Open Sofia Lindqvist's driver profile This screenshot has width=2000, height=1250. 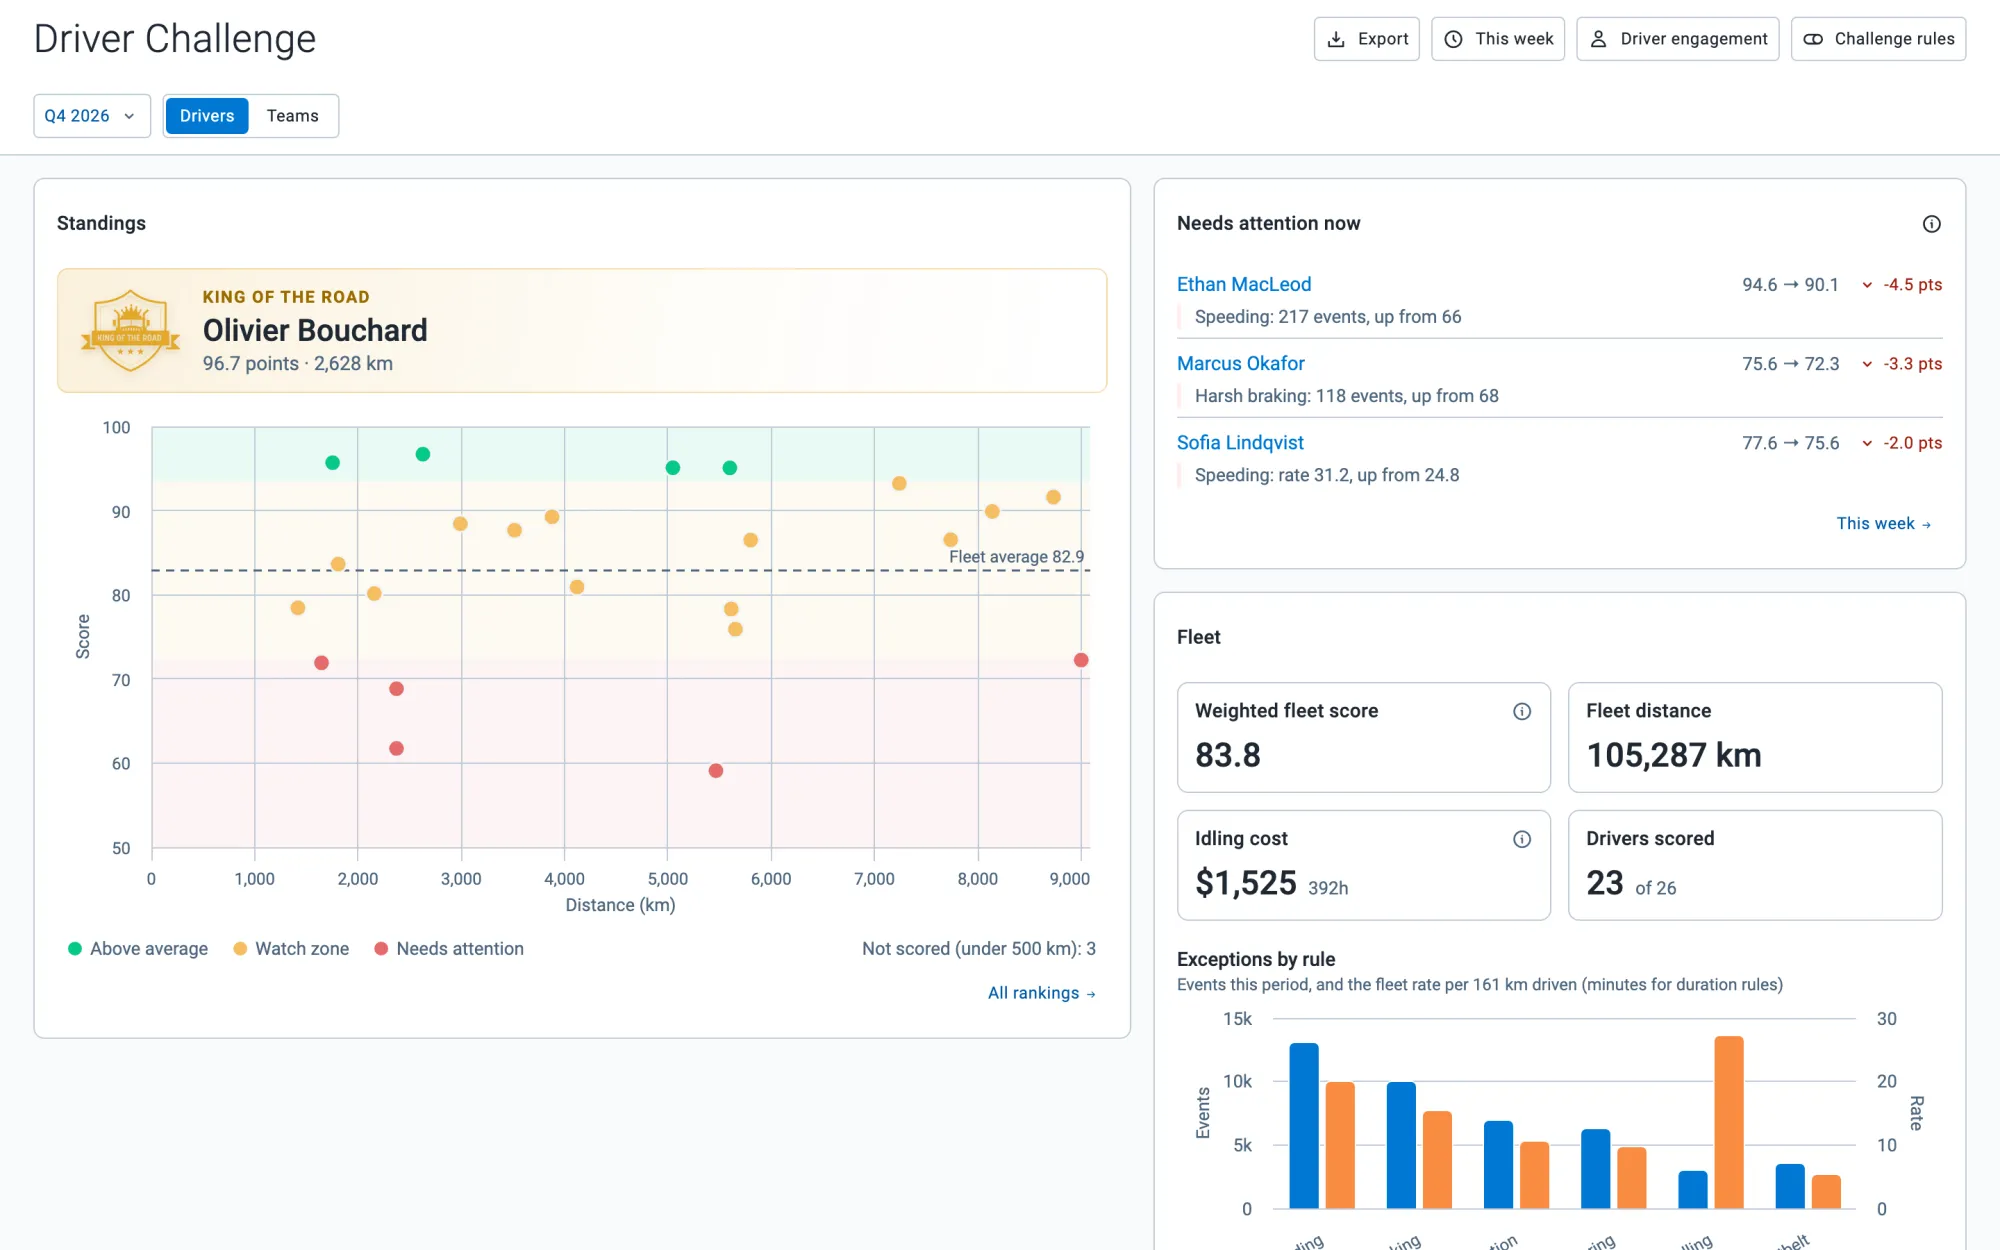tap(1240, 442)
